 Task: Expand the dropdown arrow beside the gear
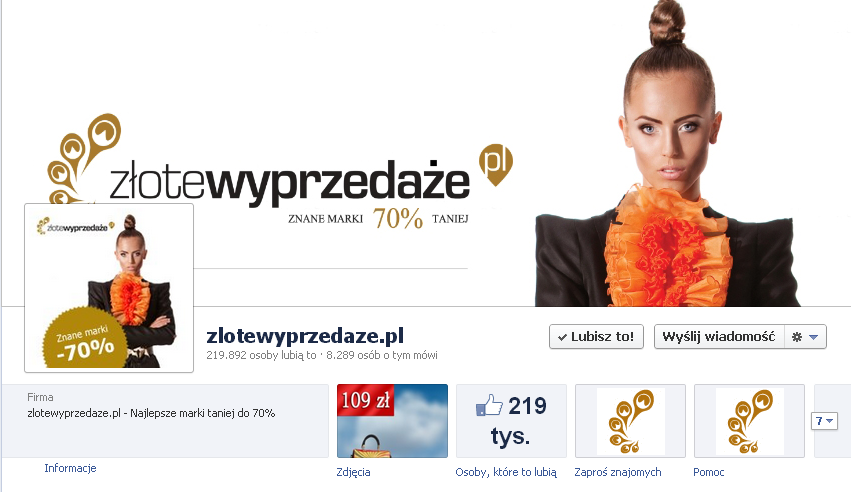(x=813, y=337)
